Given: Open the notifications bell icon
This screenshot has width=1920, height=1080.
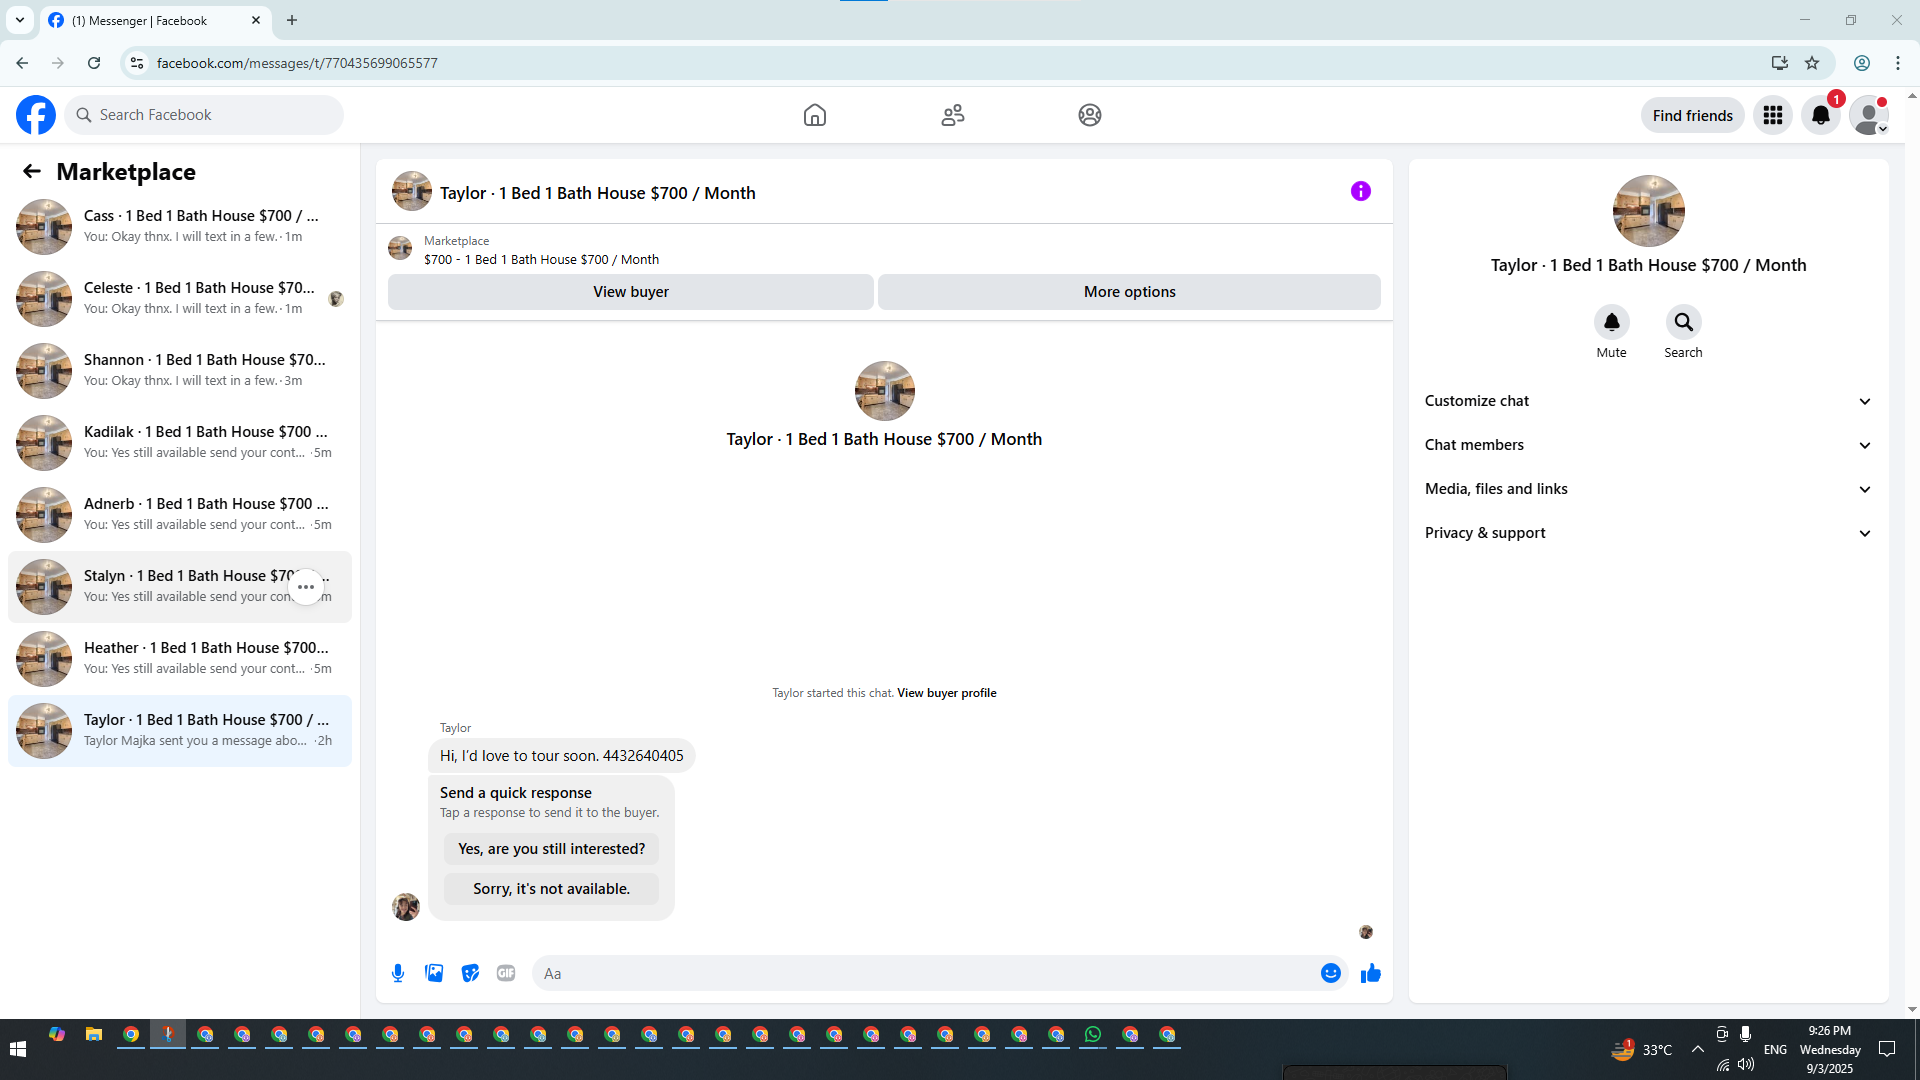Looking at the screenshot, I should click(1821, 115).
